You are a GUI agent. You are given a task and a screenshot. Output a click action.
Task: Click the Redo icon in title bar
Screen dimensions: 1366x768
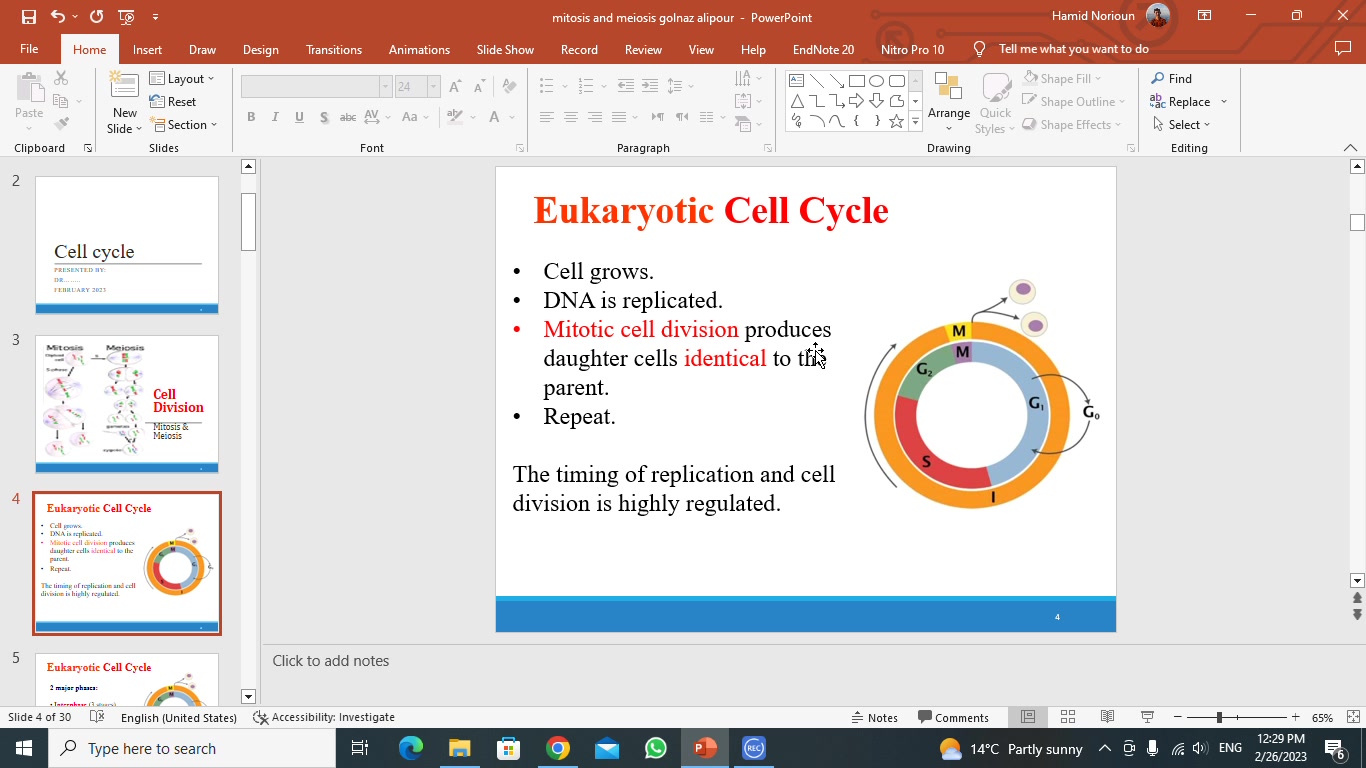point(96,17)
